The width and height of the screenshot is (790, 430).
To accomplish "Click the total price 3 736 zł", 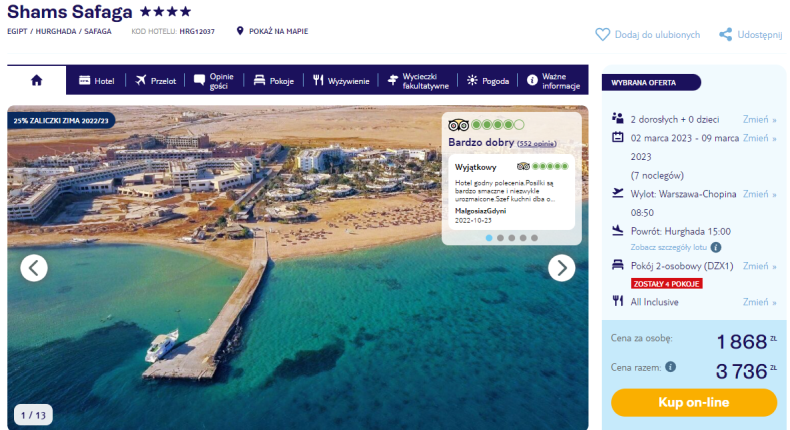I will pos(746,372).
